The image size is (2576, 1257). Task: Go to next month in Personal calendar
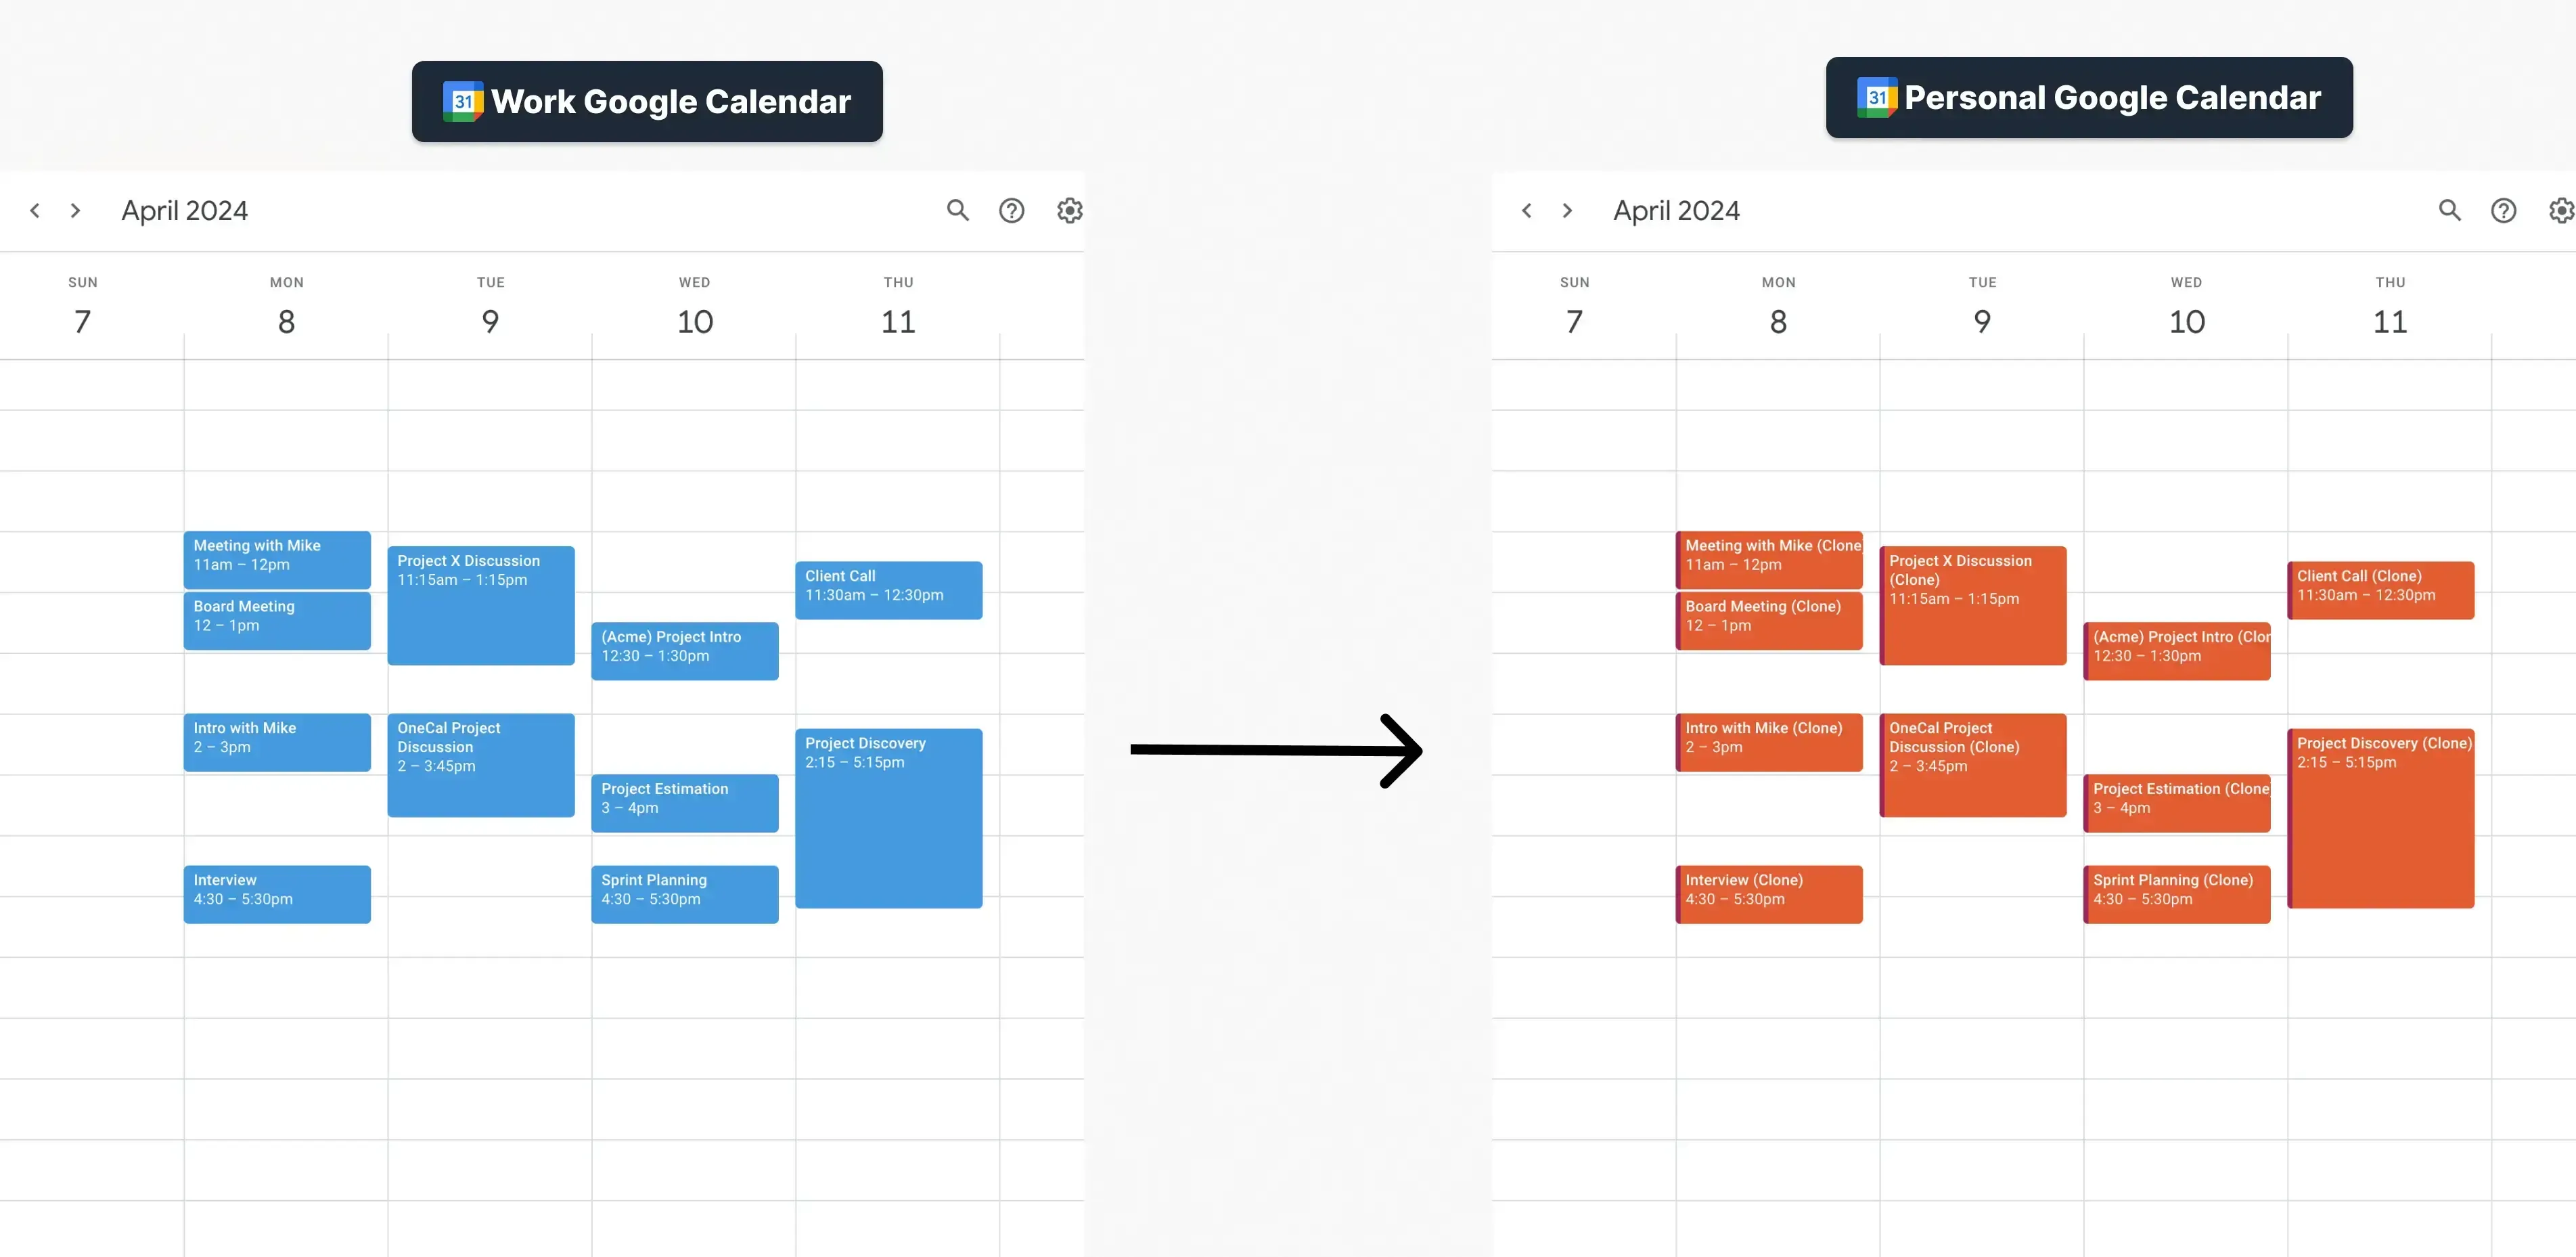click(x=1567, y=210)
